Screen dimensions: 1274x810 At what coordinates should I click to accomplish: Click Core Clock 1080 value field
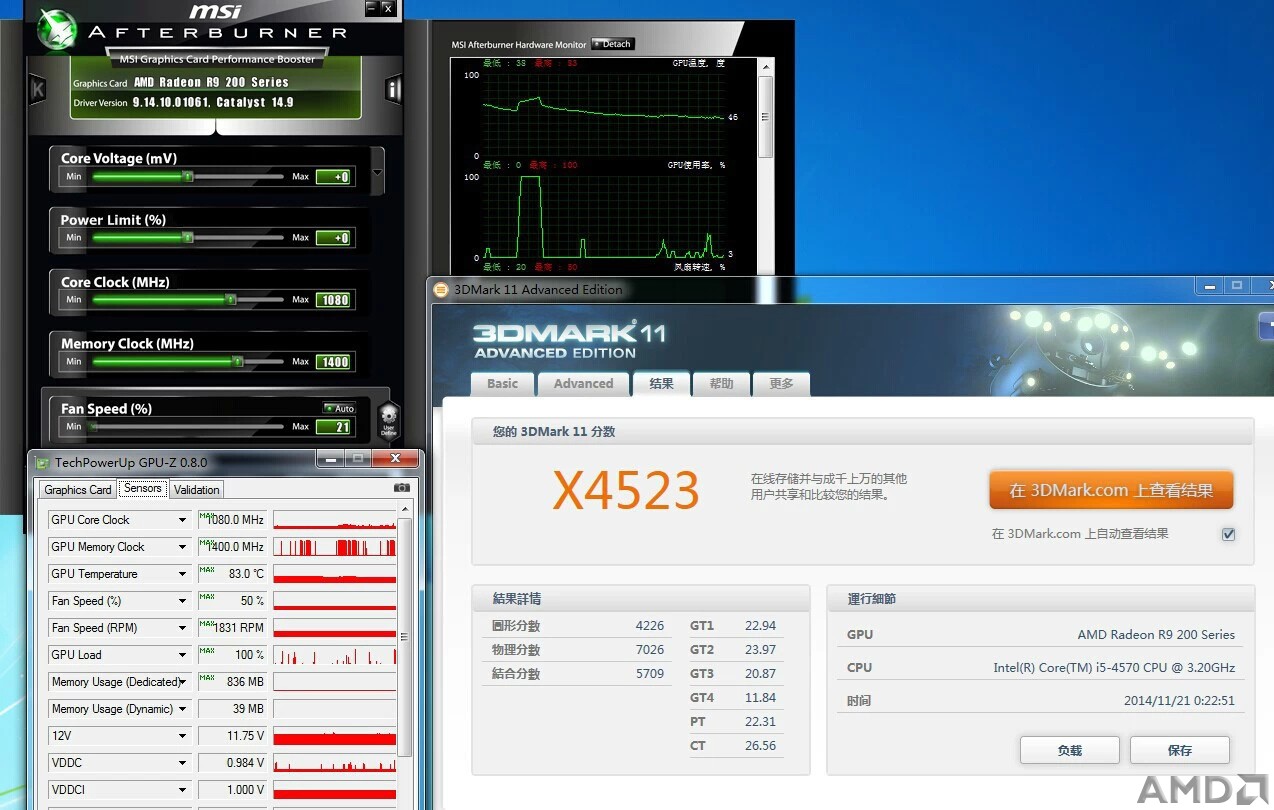334,300
